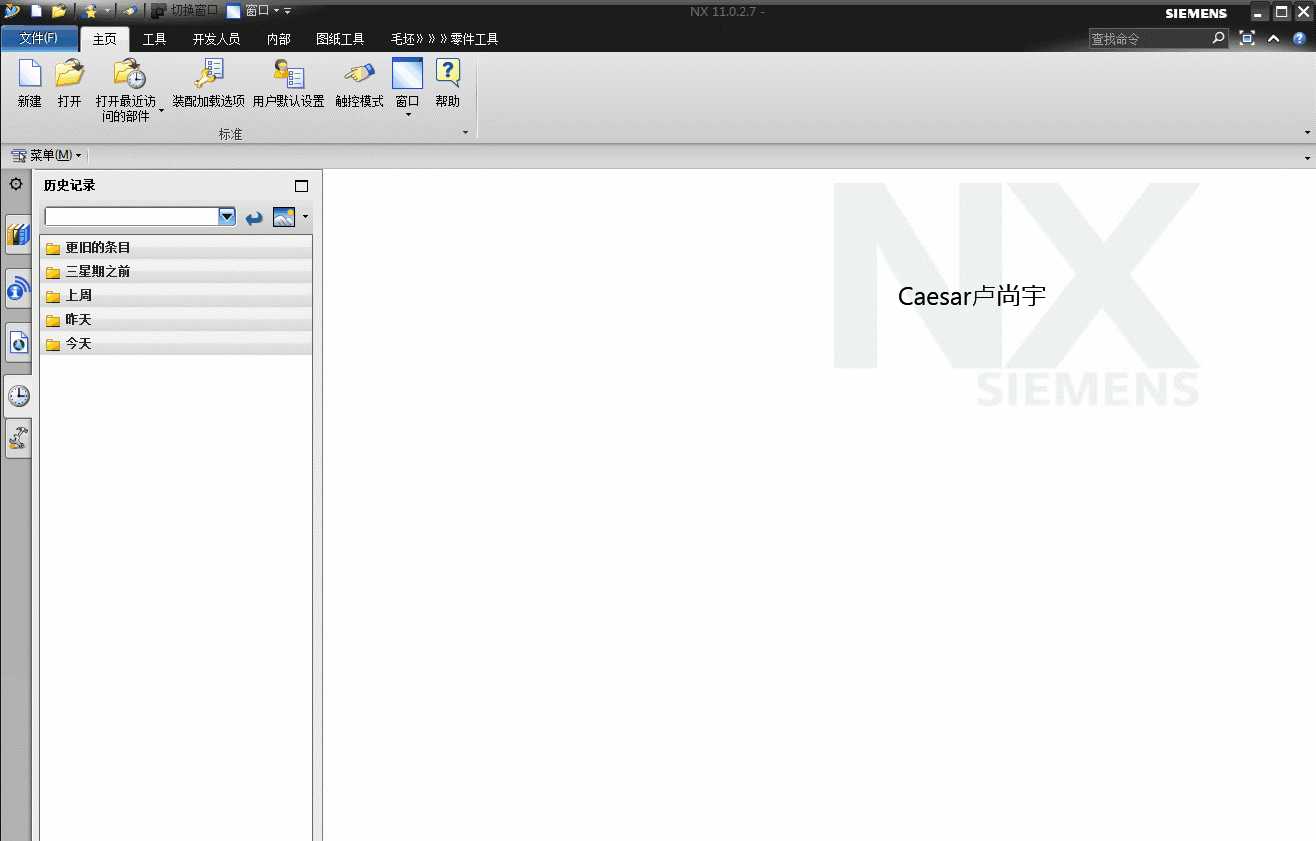Click 打开最近访问的部件 recent parts icon
This screenshot has width=1316, height=841.
[x=128, y=74]
